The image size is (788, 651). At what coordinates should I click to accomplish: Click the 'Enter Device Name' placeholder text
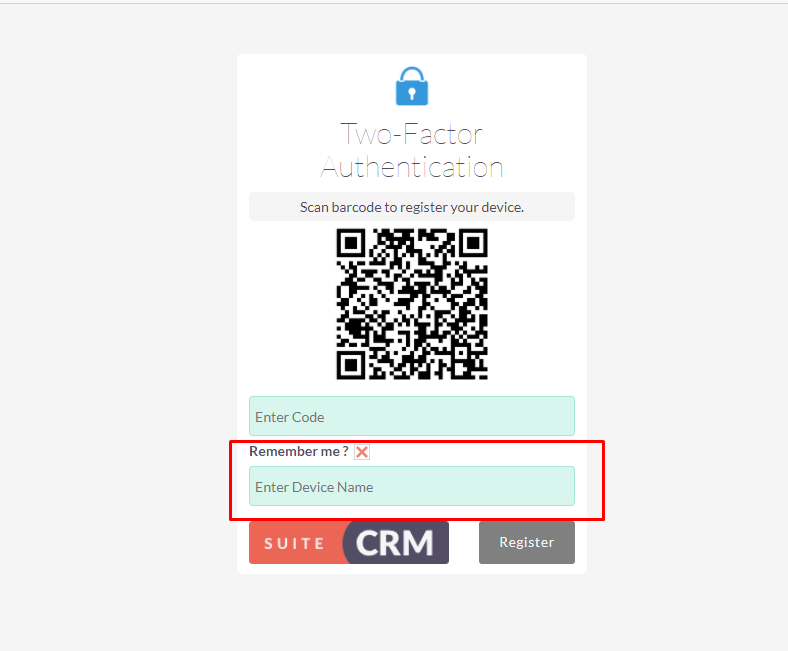pyautogui.click(x=314, y=487)
